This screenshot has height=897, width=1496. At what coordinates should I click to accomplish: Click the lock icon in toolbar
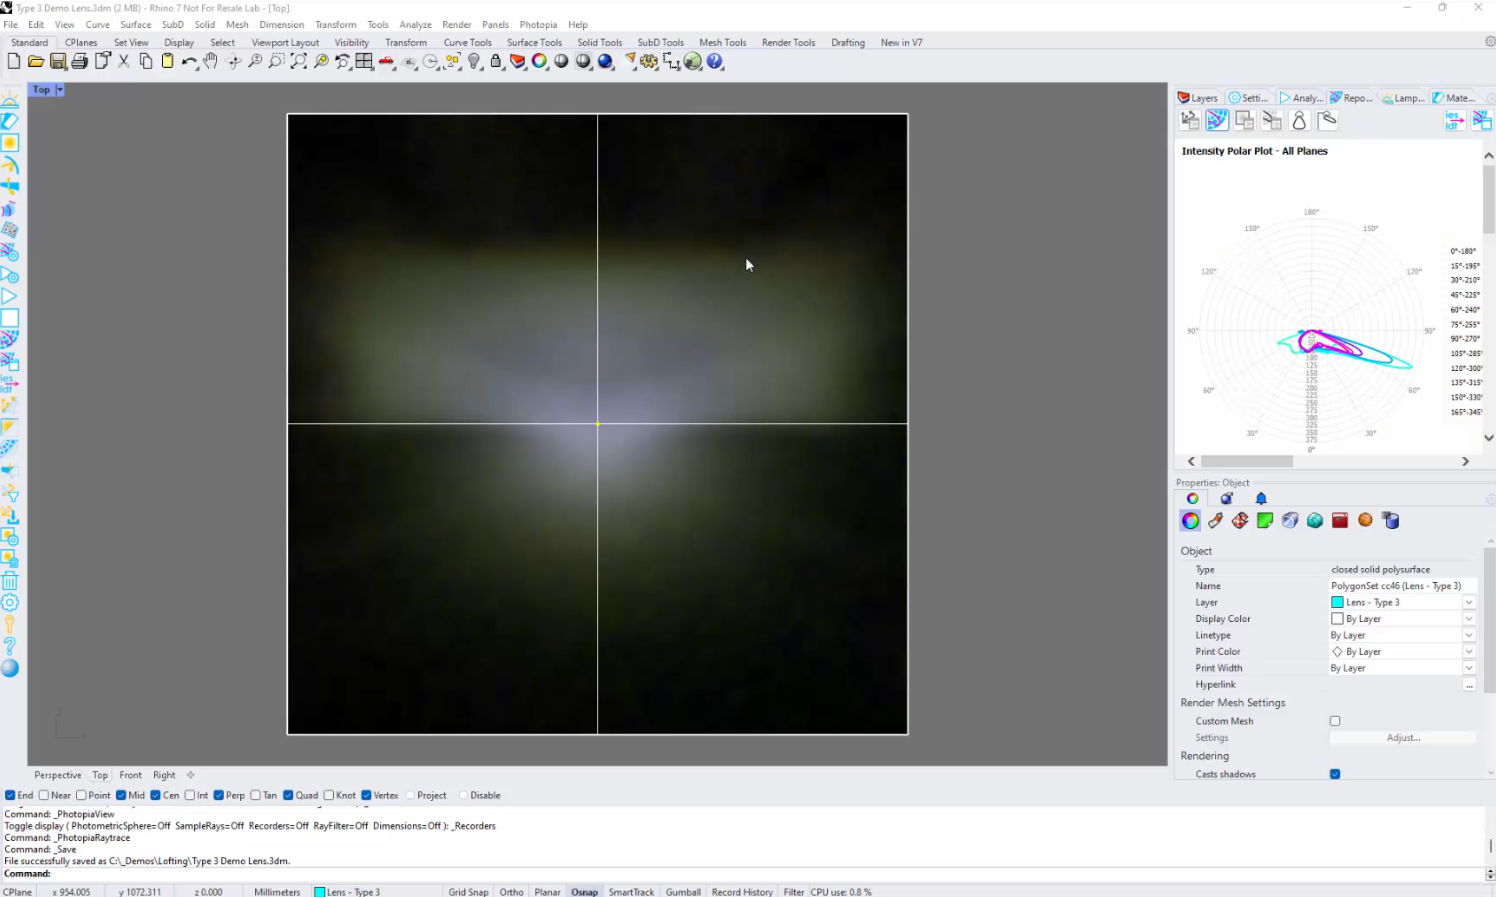click(x=496, y=62)
